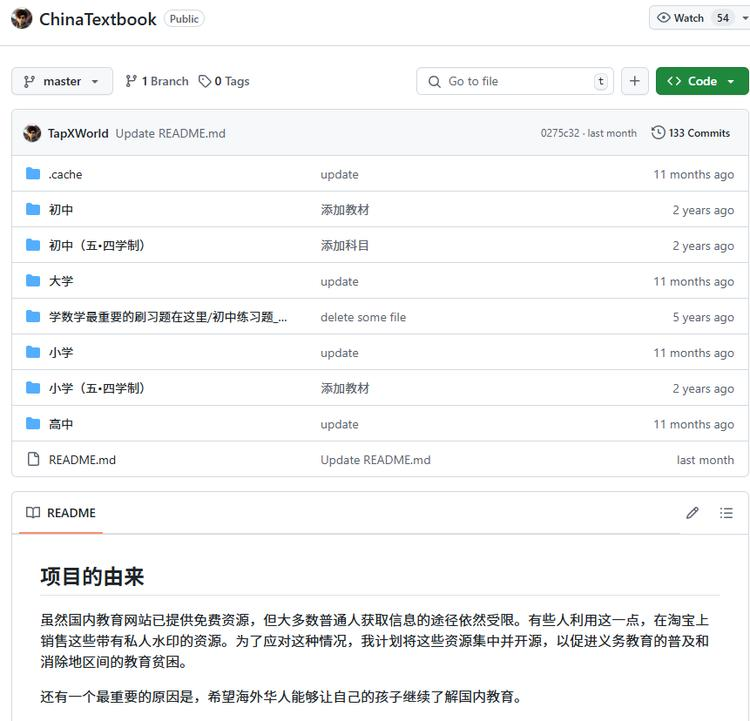Image resolution: width=750 pixels, height=721 pixels.
Task: Click the 学数学最重要的刷习题在这里 folder icon
Action: (33, 316)
